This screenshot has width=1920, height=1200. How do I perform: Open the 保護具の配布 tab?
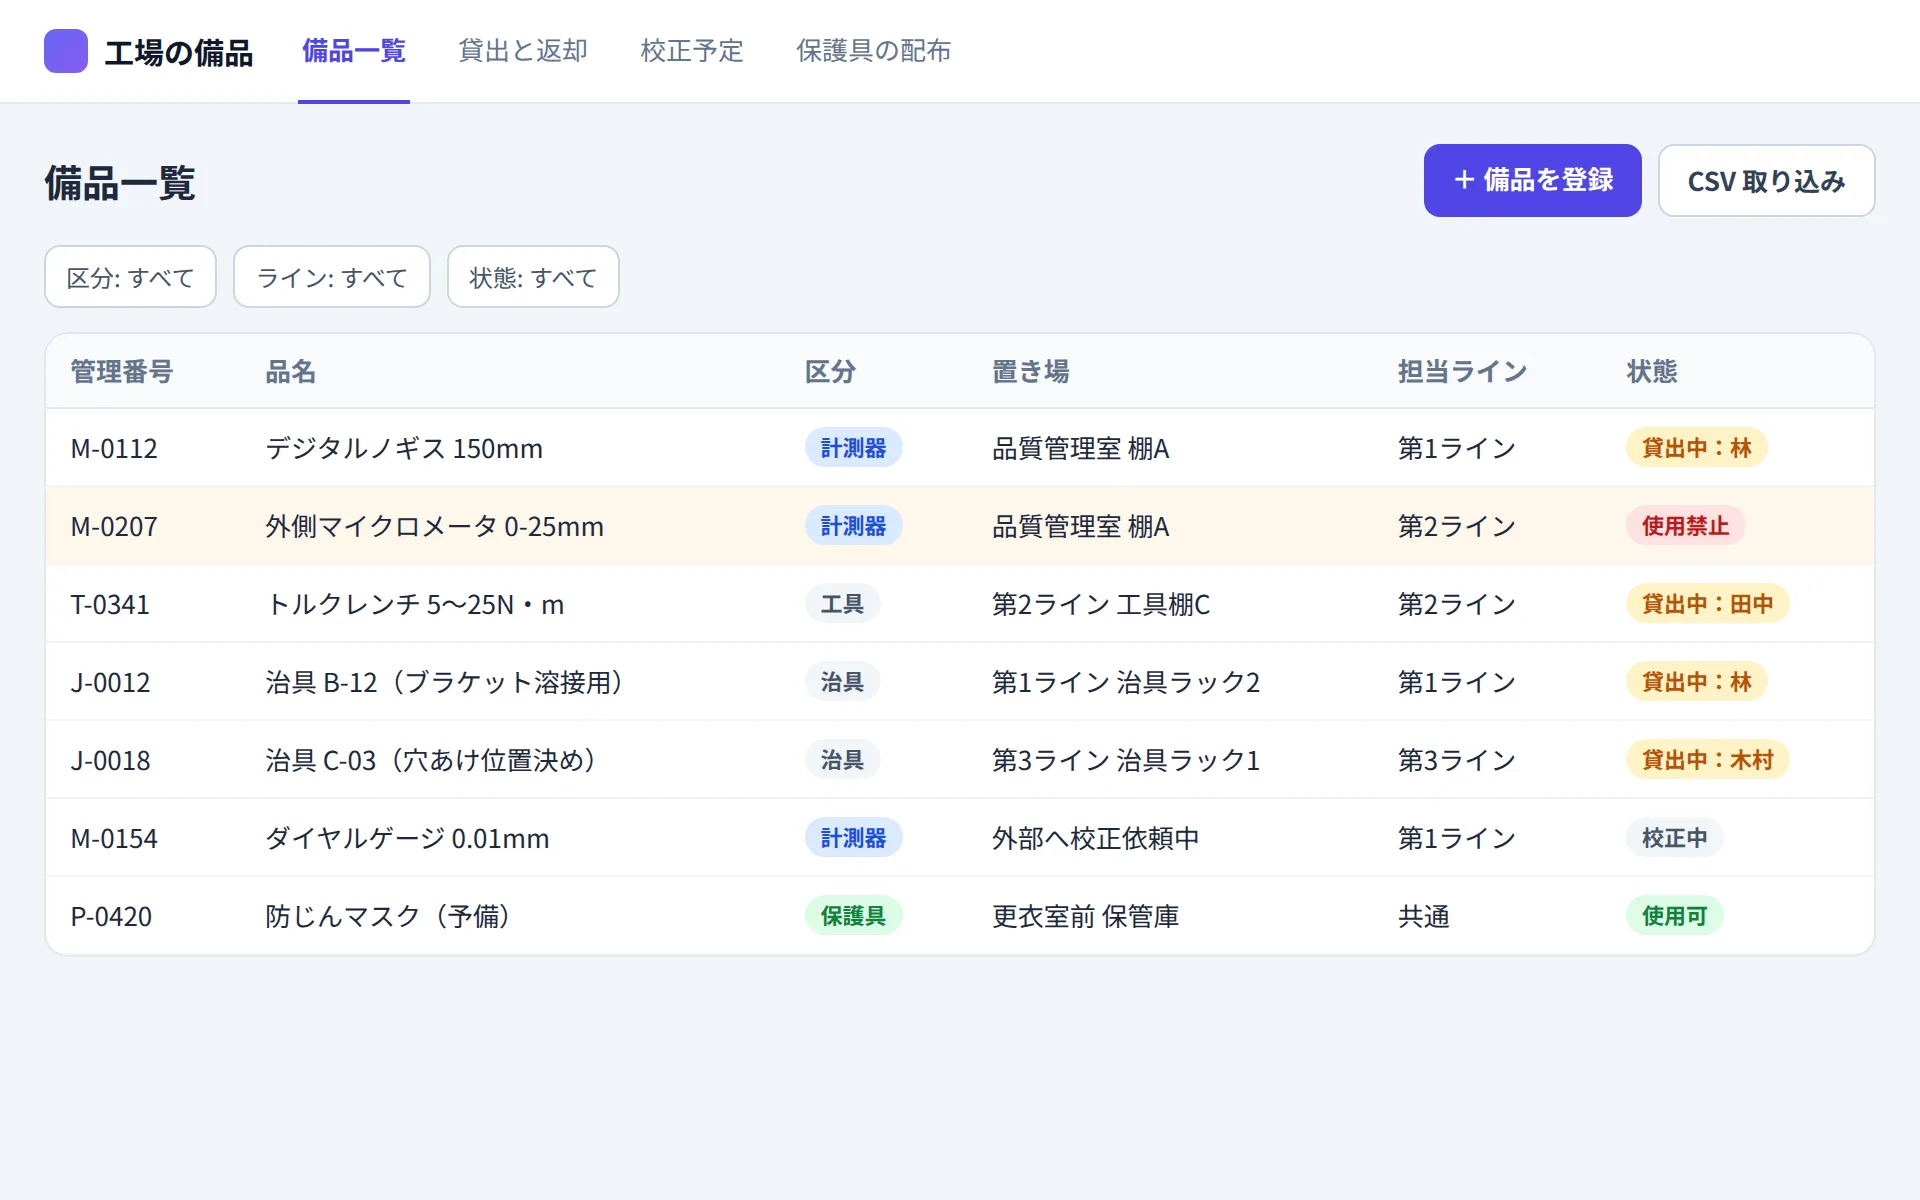point(873,51)
